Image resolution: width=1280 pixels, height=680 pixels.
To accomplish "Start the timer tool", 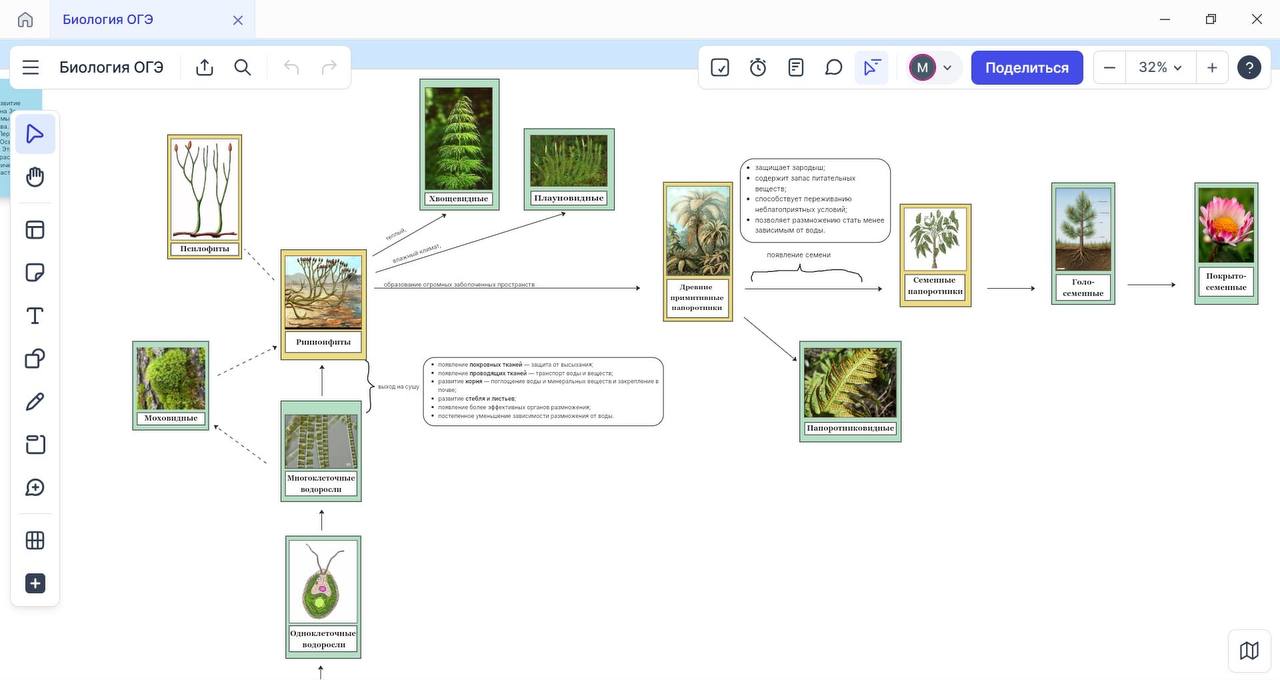I will [x=758, y=67].
